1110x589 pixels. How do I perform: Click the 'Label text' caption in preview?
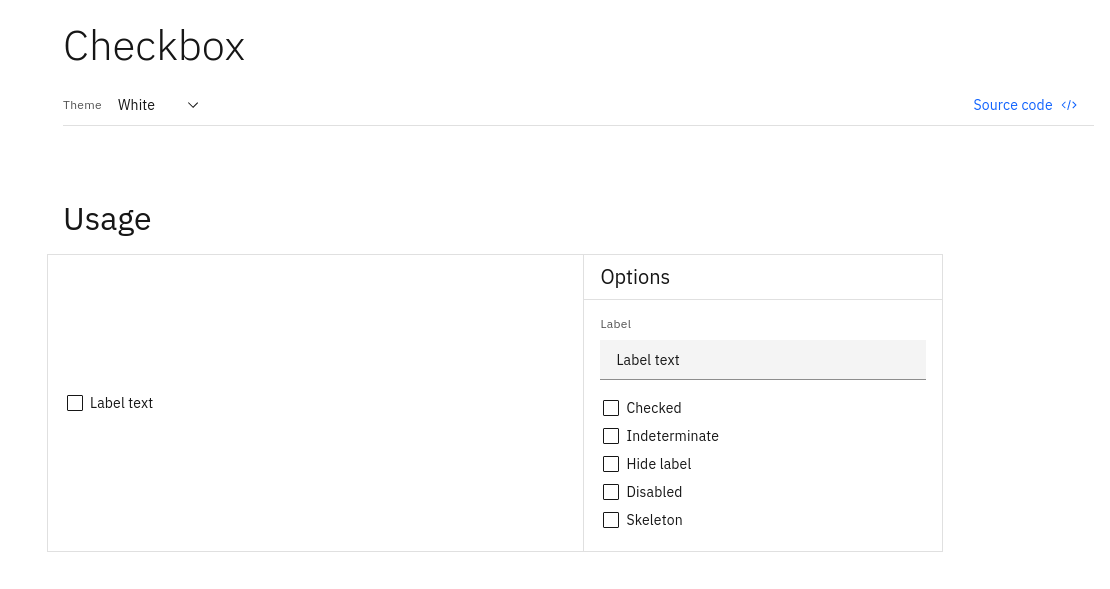coord(121,403)
